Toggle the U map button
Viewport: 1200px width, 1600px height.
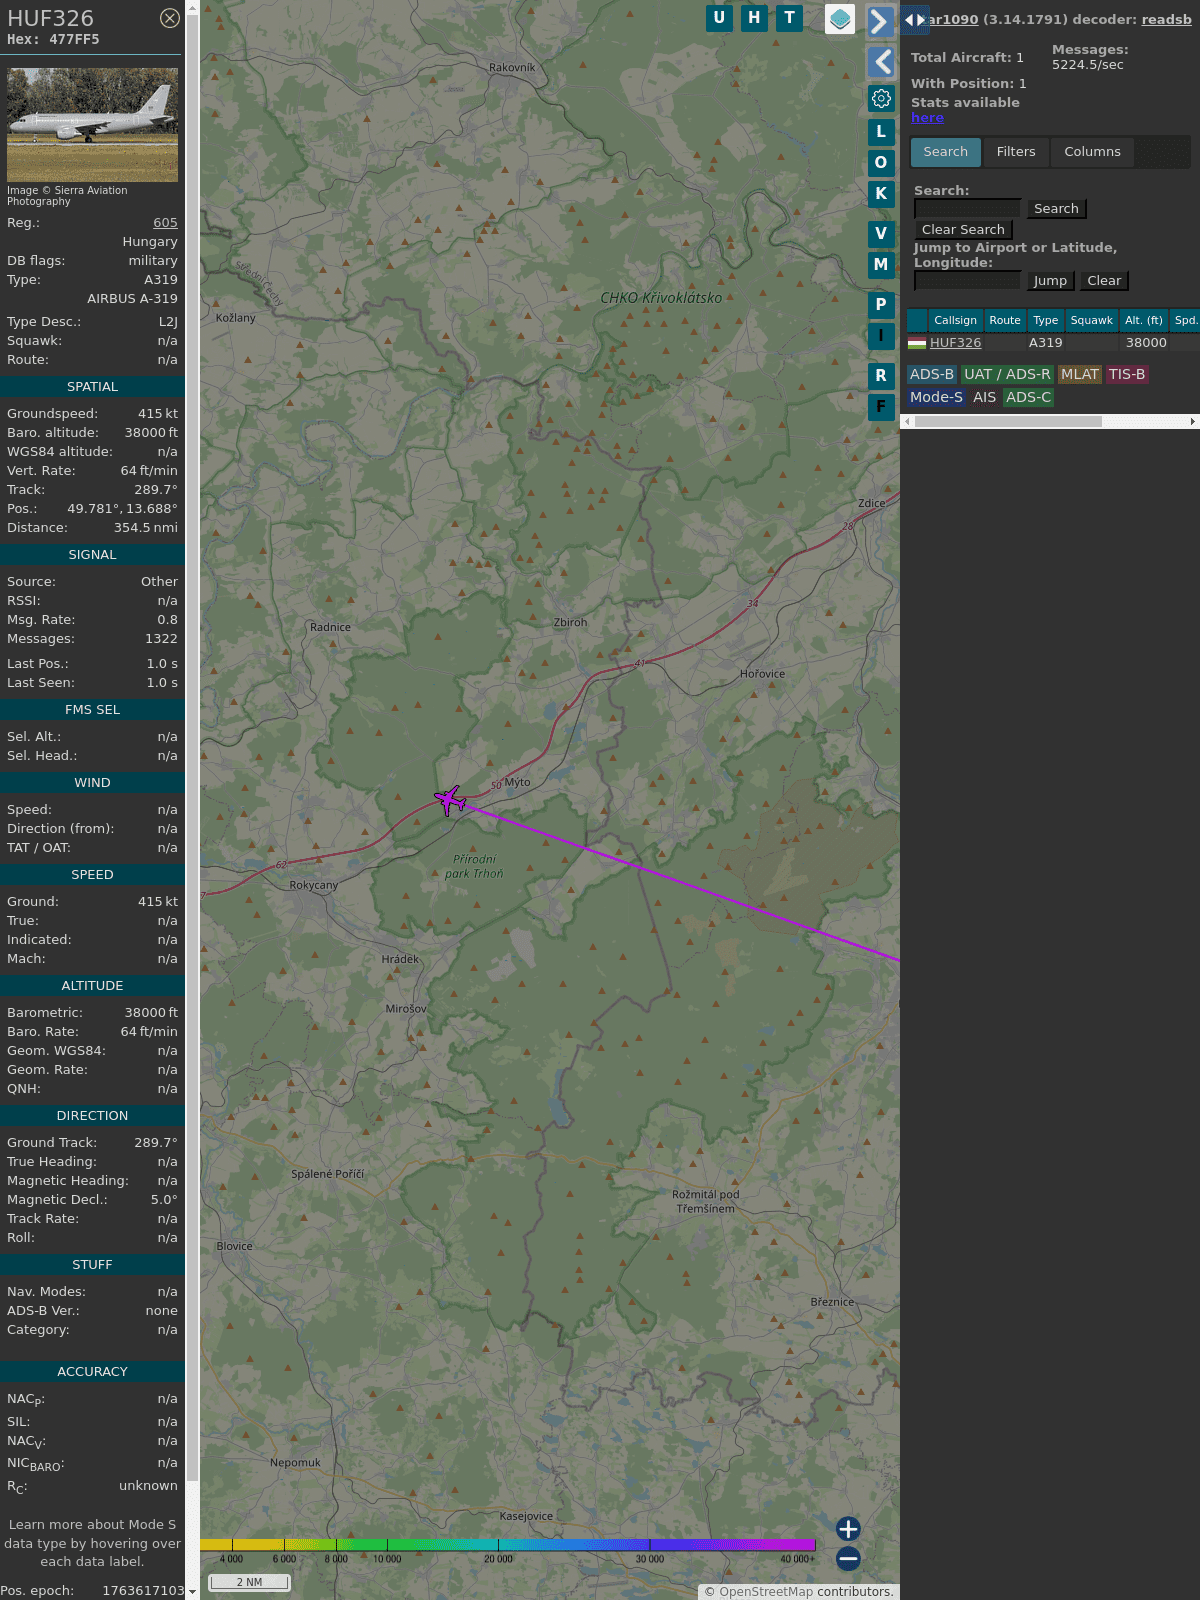pyautogui.click(x=719, y=18)
